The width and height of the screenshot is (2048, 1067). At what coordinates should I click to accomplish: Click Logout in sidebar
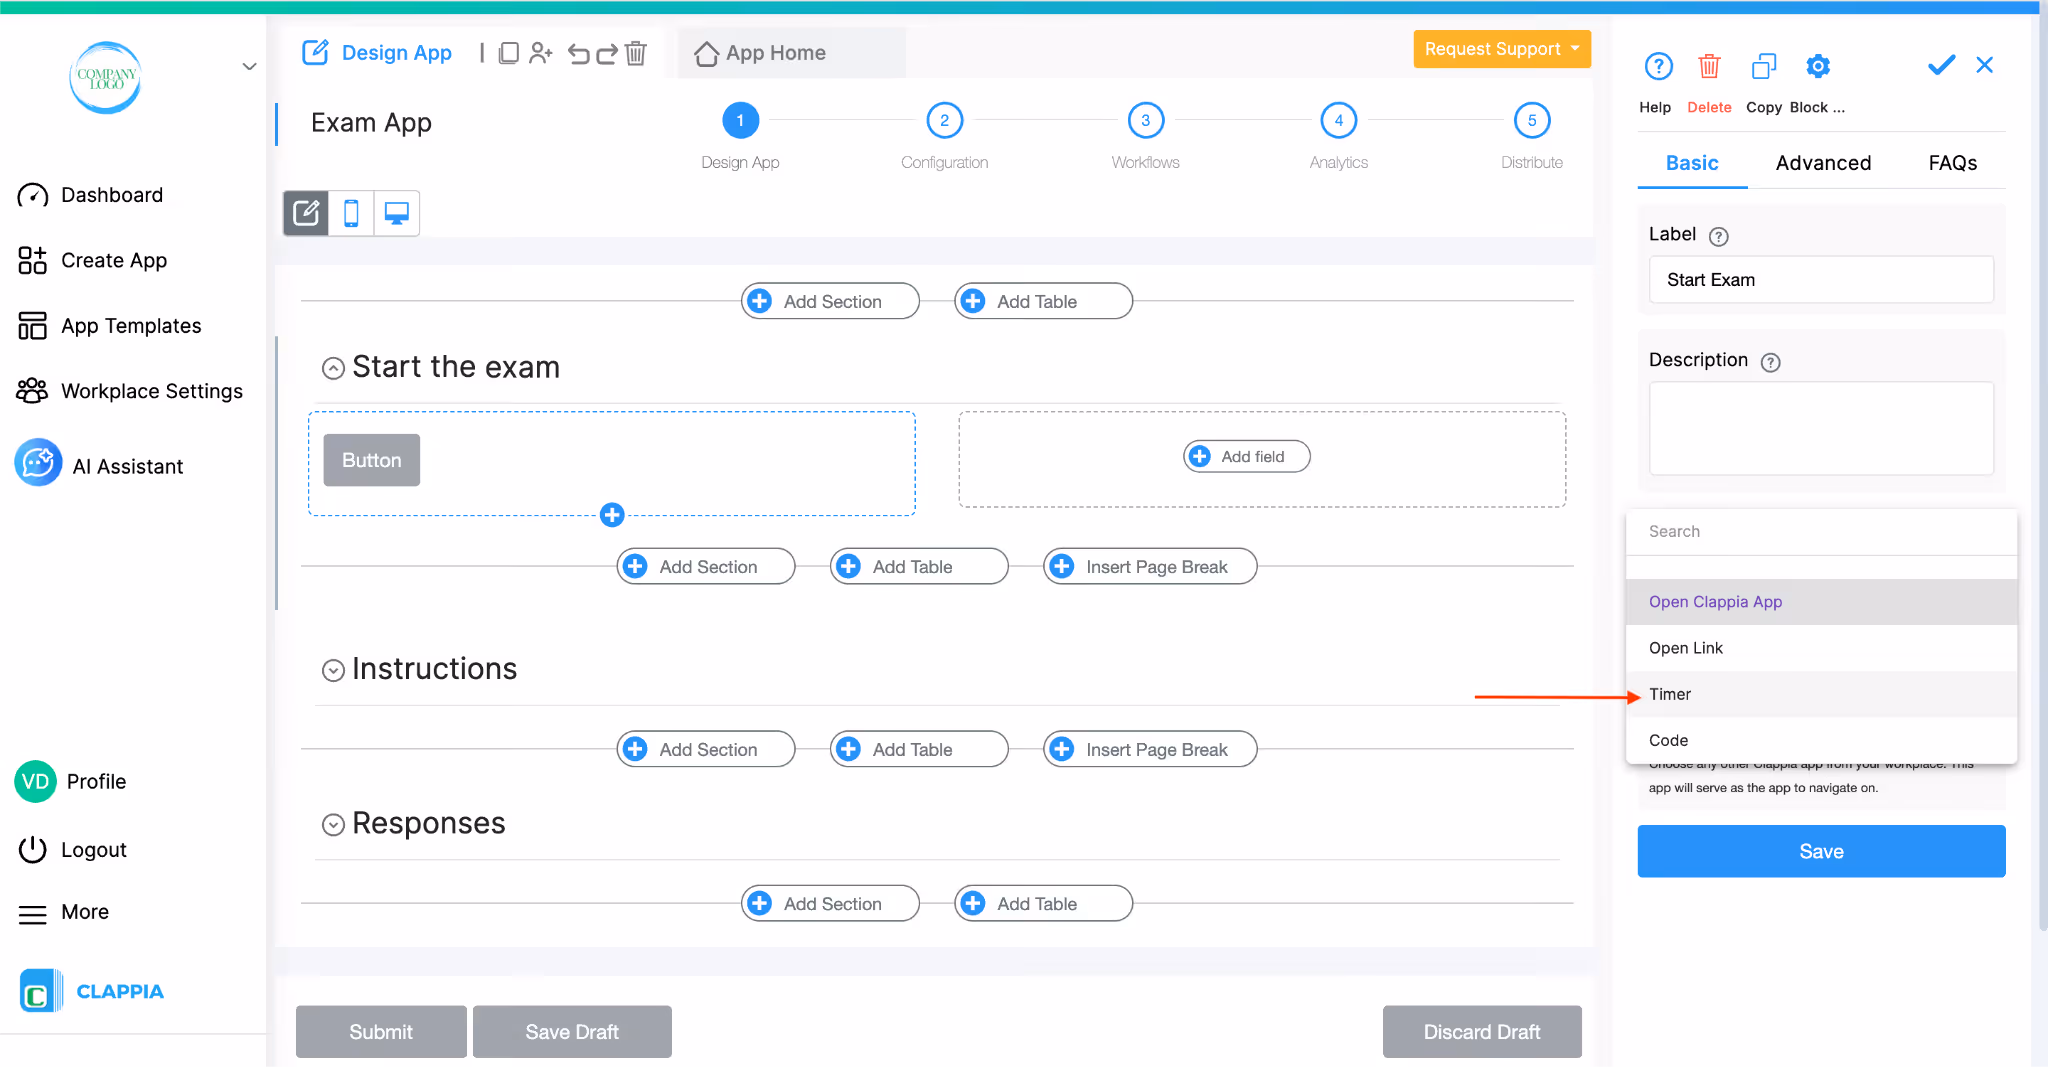click(72, 850)
